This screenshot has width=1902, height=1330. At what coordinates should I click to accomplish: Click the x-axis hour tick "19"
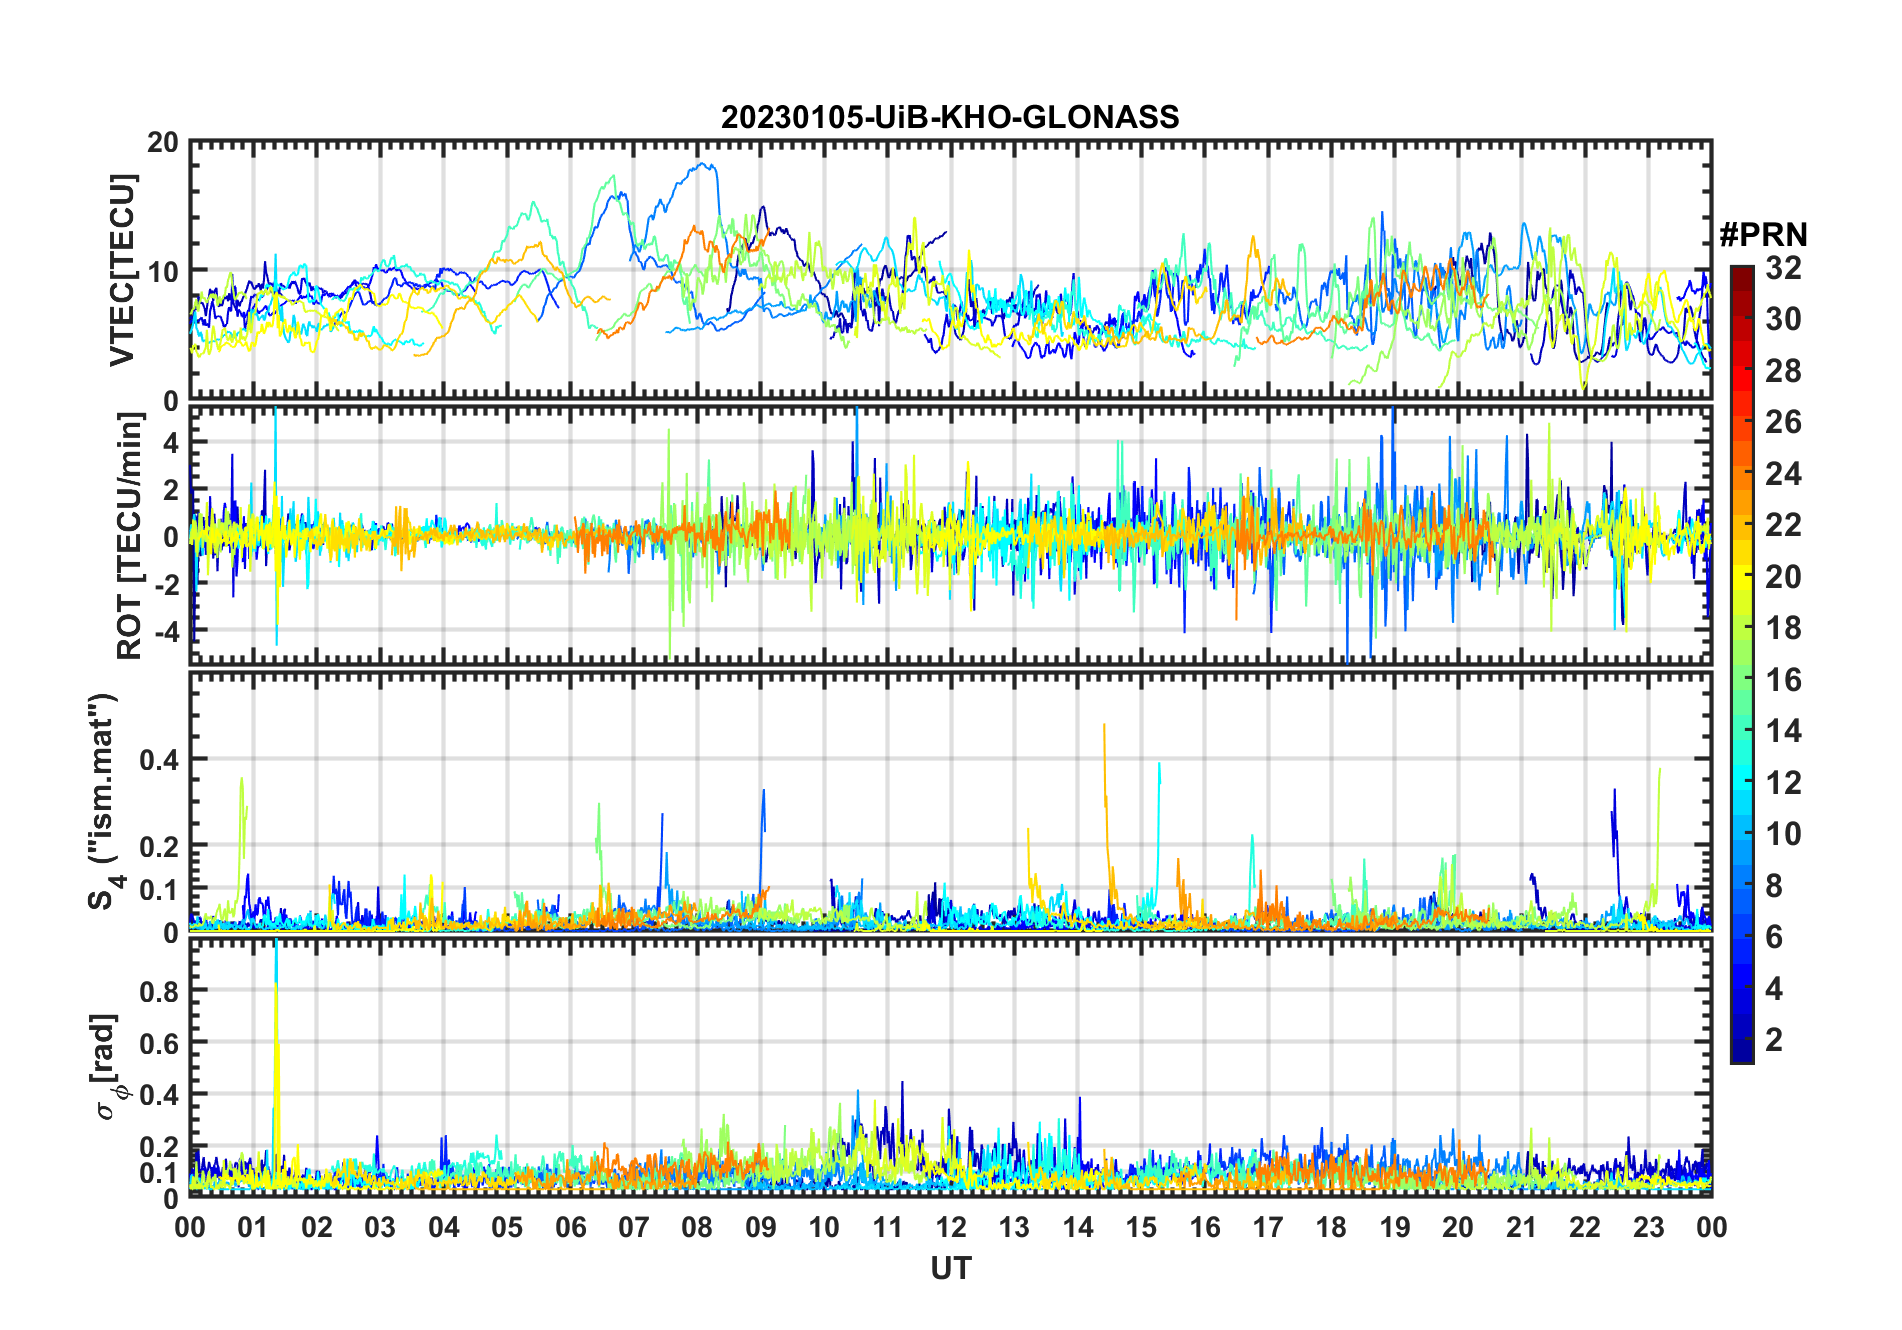tap(1395, 1227)
